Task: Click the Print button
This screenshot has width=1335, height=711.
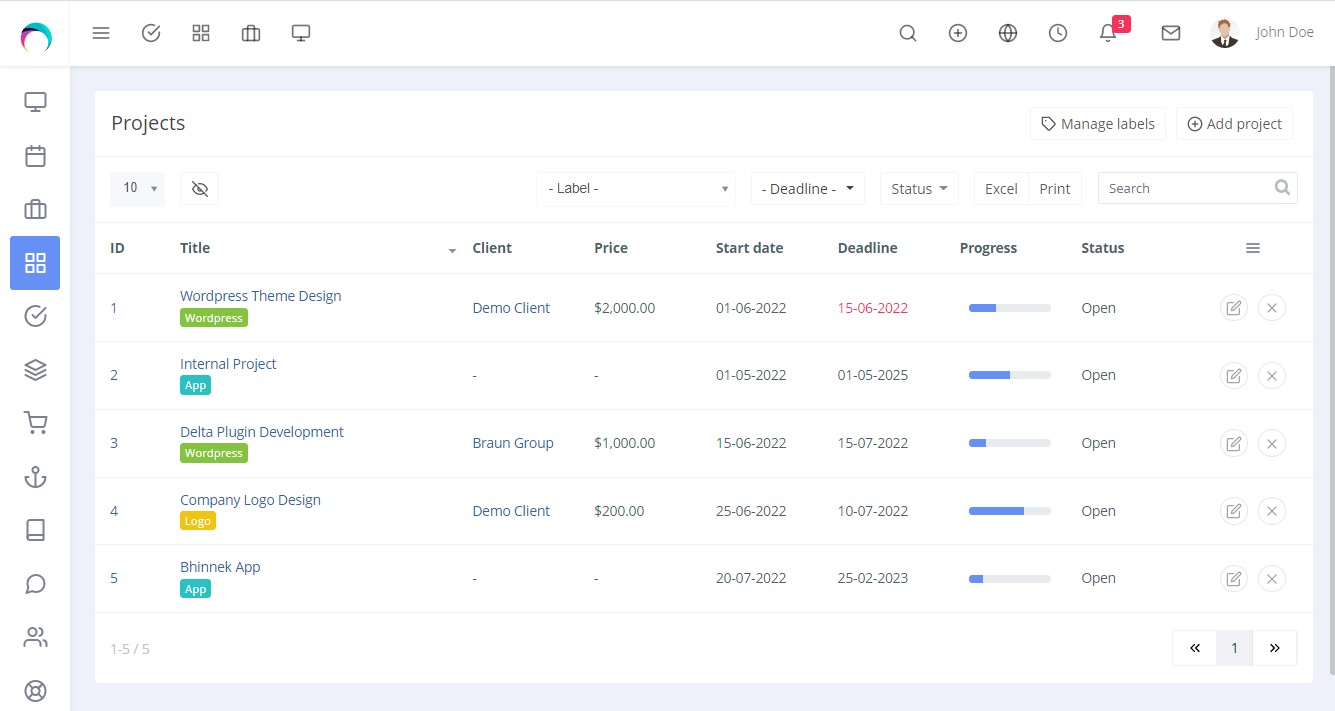Action: (1055, 188)
